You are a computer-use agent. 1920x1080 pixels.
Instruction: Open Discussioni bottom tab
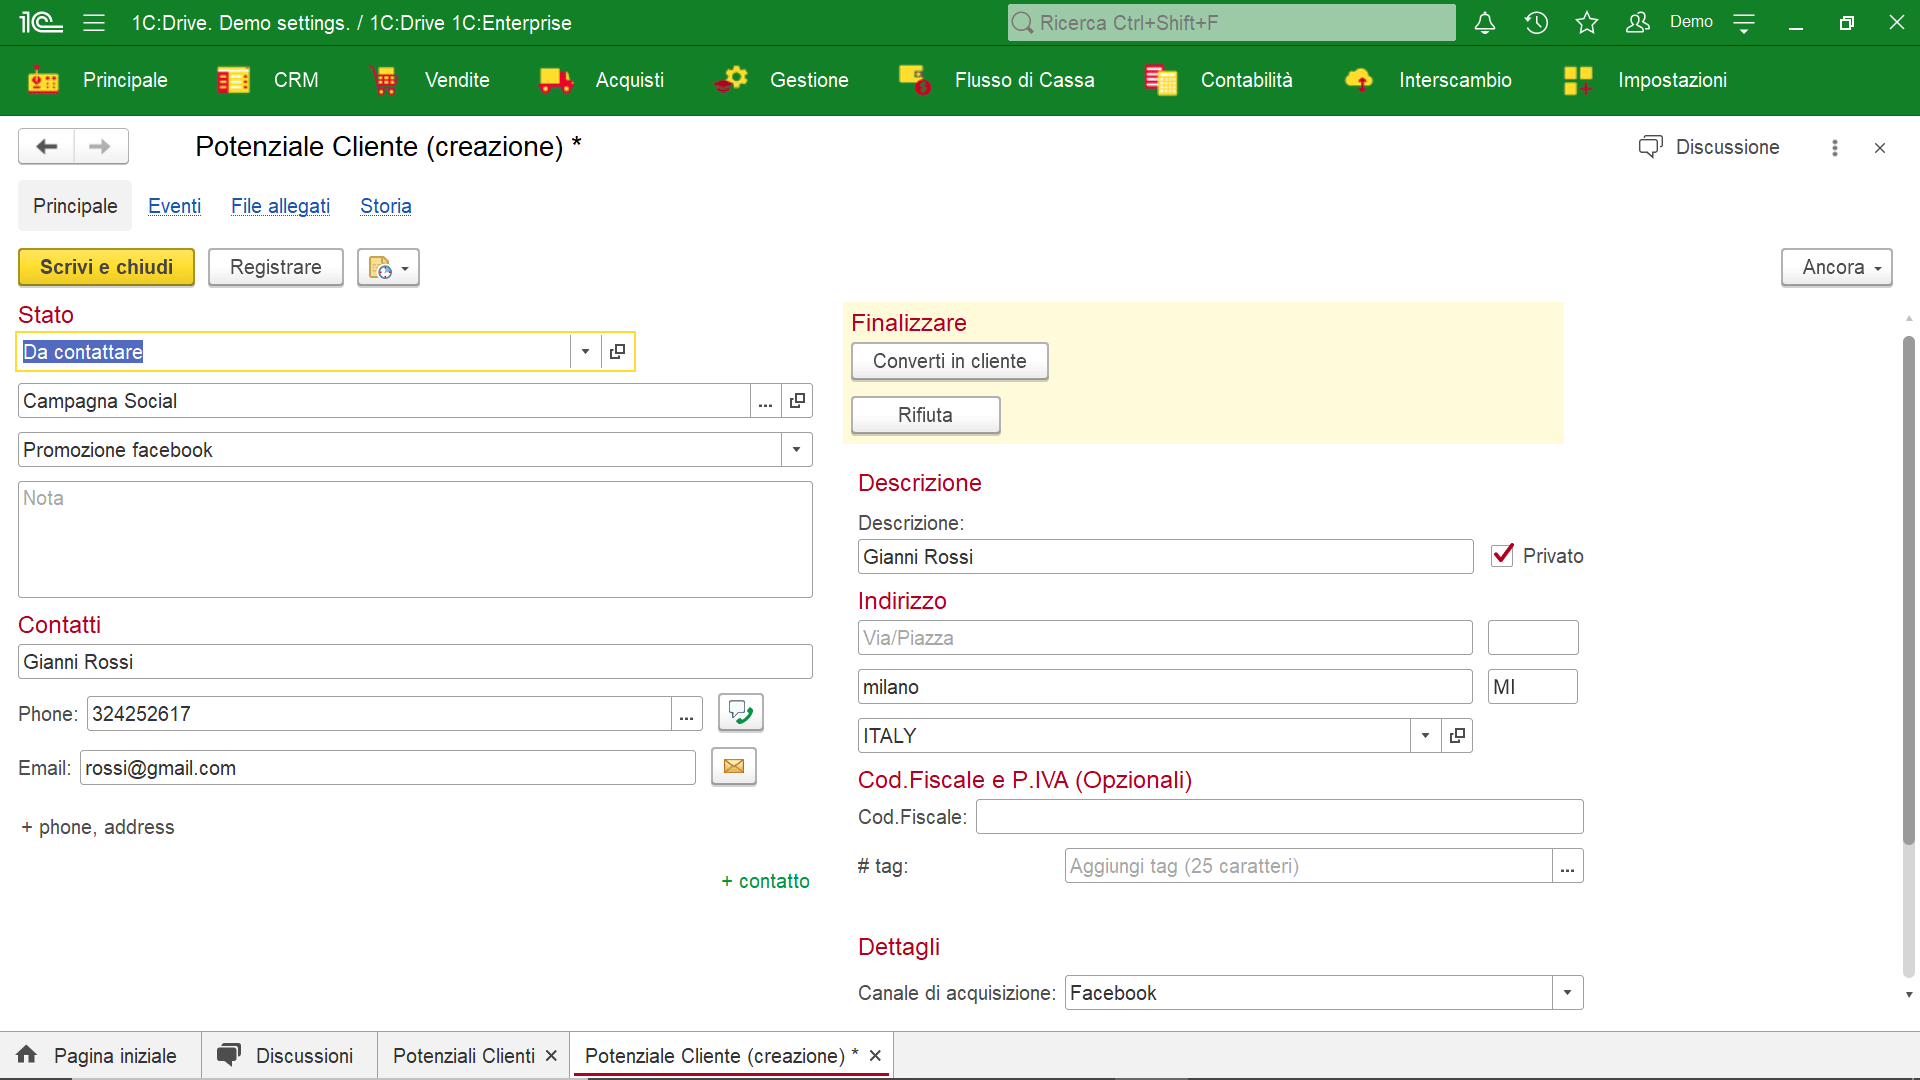point(288,1056)
